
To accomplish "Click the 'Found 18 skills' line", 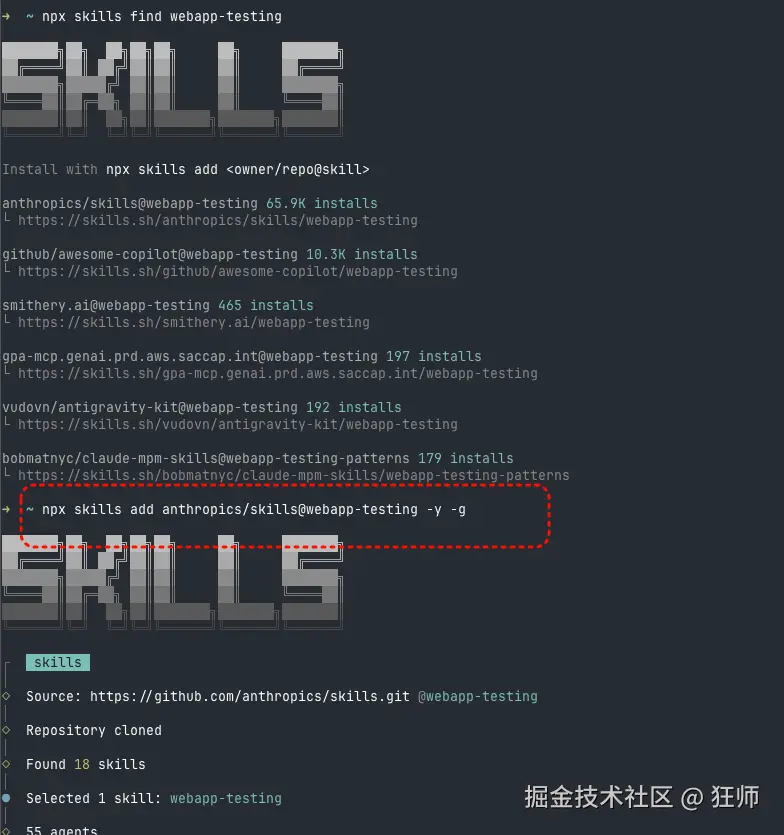I will click(86, 765).
